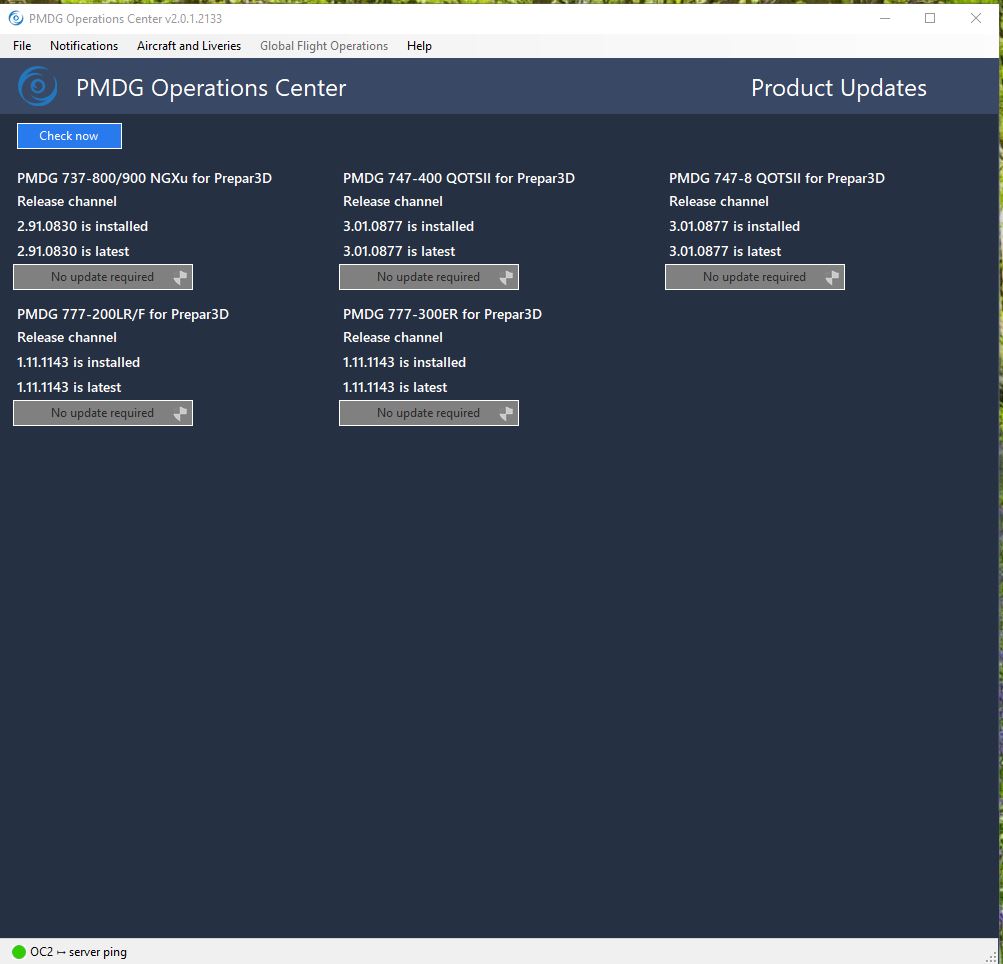Click No update required for 747-400 QOTSII
This screenshot has height=964, width=1003.
(x=428, y=277)
